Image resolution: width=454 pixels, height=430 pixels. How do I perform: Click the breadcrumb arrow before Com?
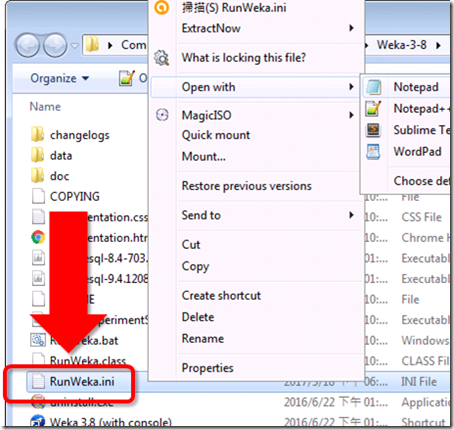pos(110,45)
